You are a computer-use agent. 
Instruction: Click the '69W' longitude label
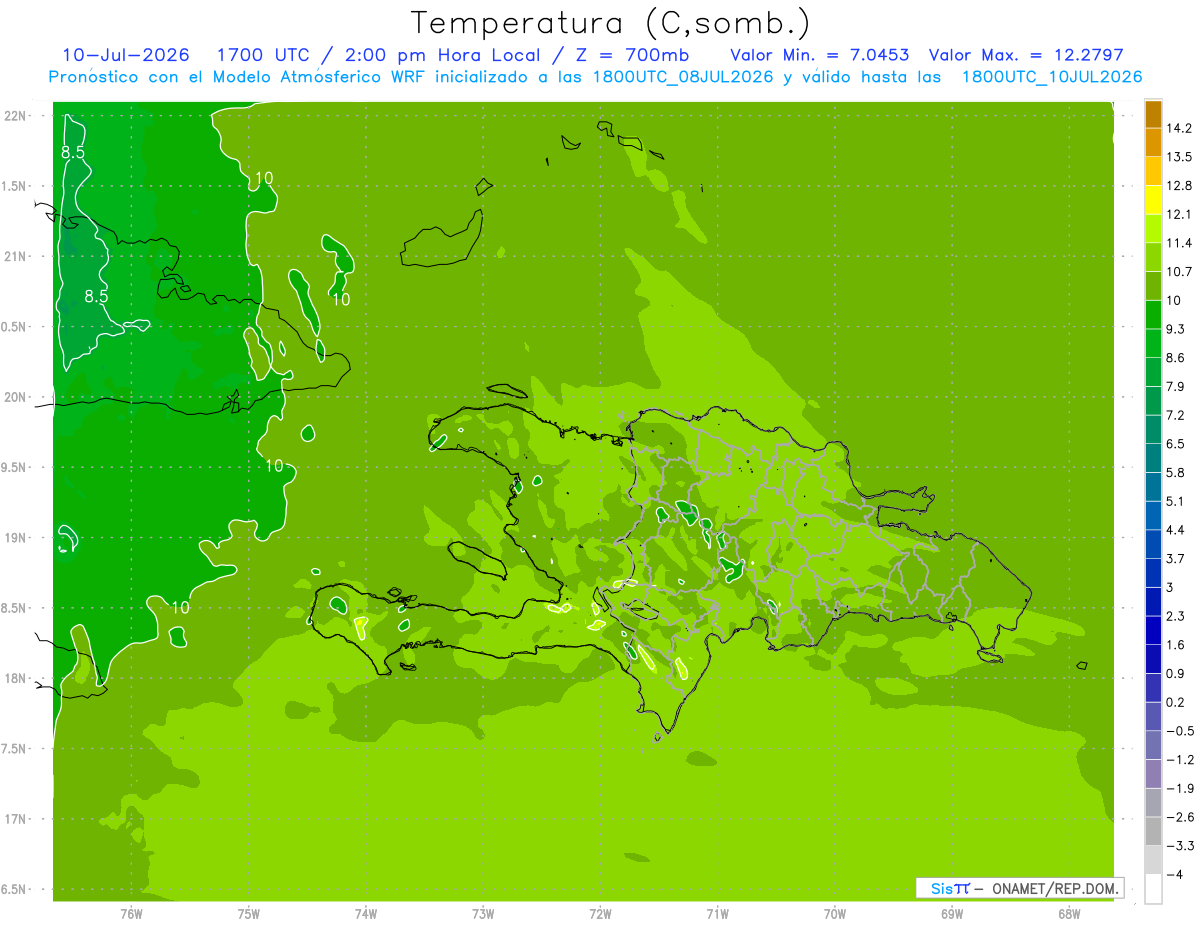(952, 913)
